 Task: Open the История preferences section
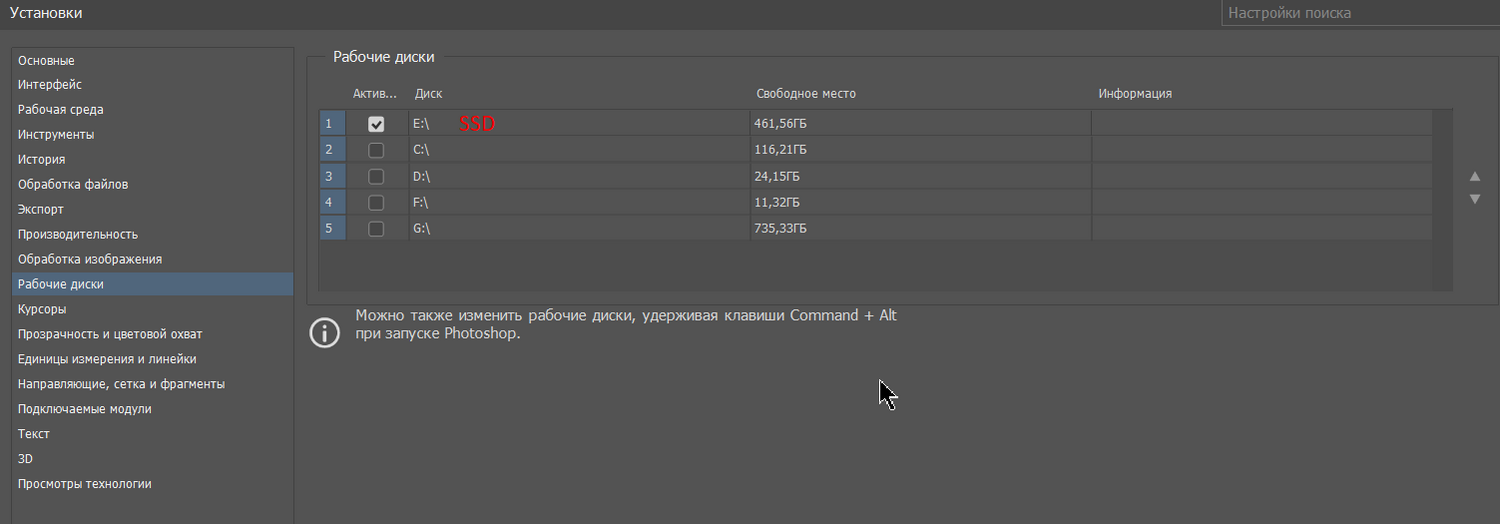(x=153, y=160)
